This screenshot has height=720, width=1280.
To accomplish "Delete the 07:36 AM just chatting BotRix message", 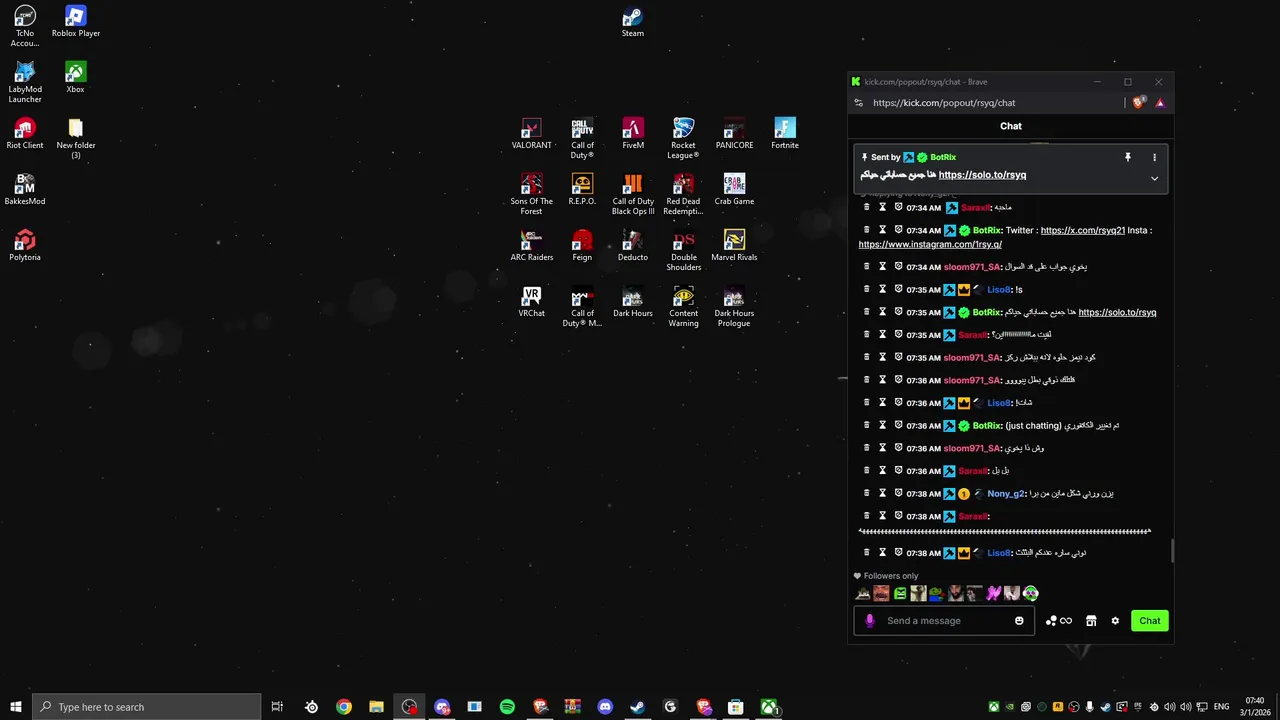I will (x=866, y=425).
